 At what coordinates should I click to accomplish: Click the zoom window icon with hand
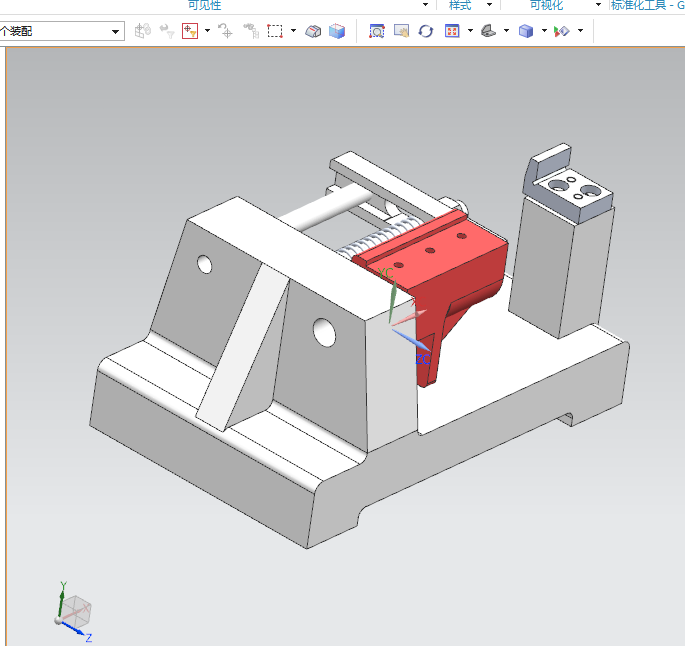(x=402, y=32)
